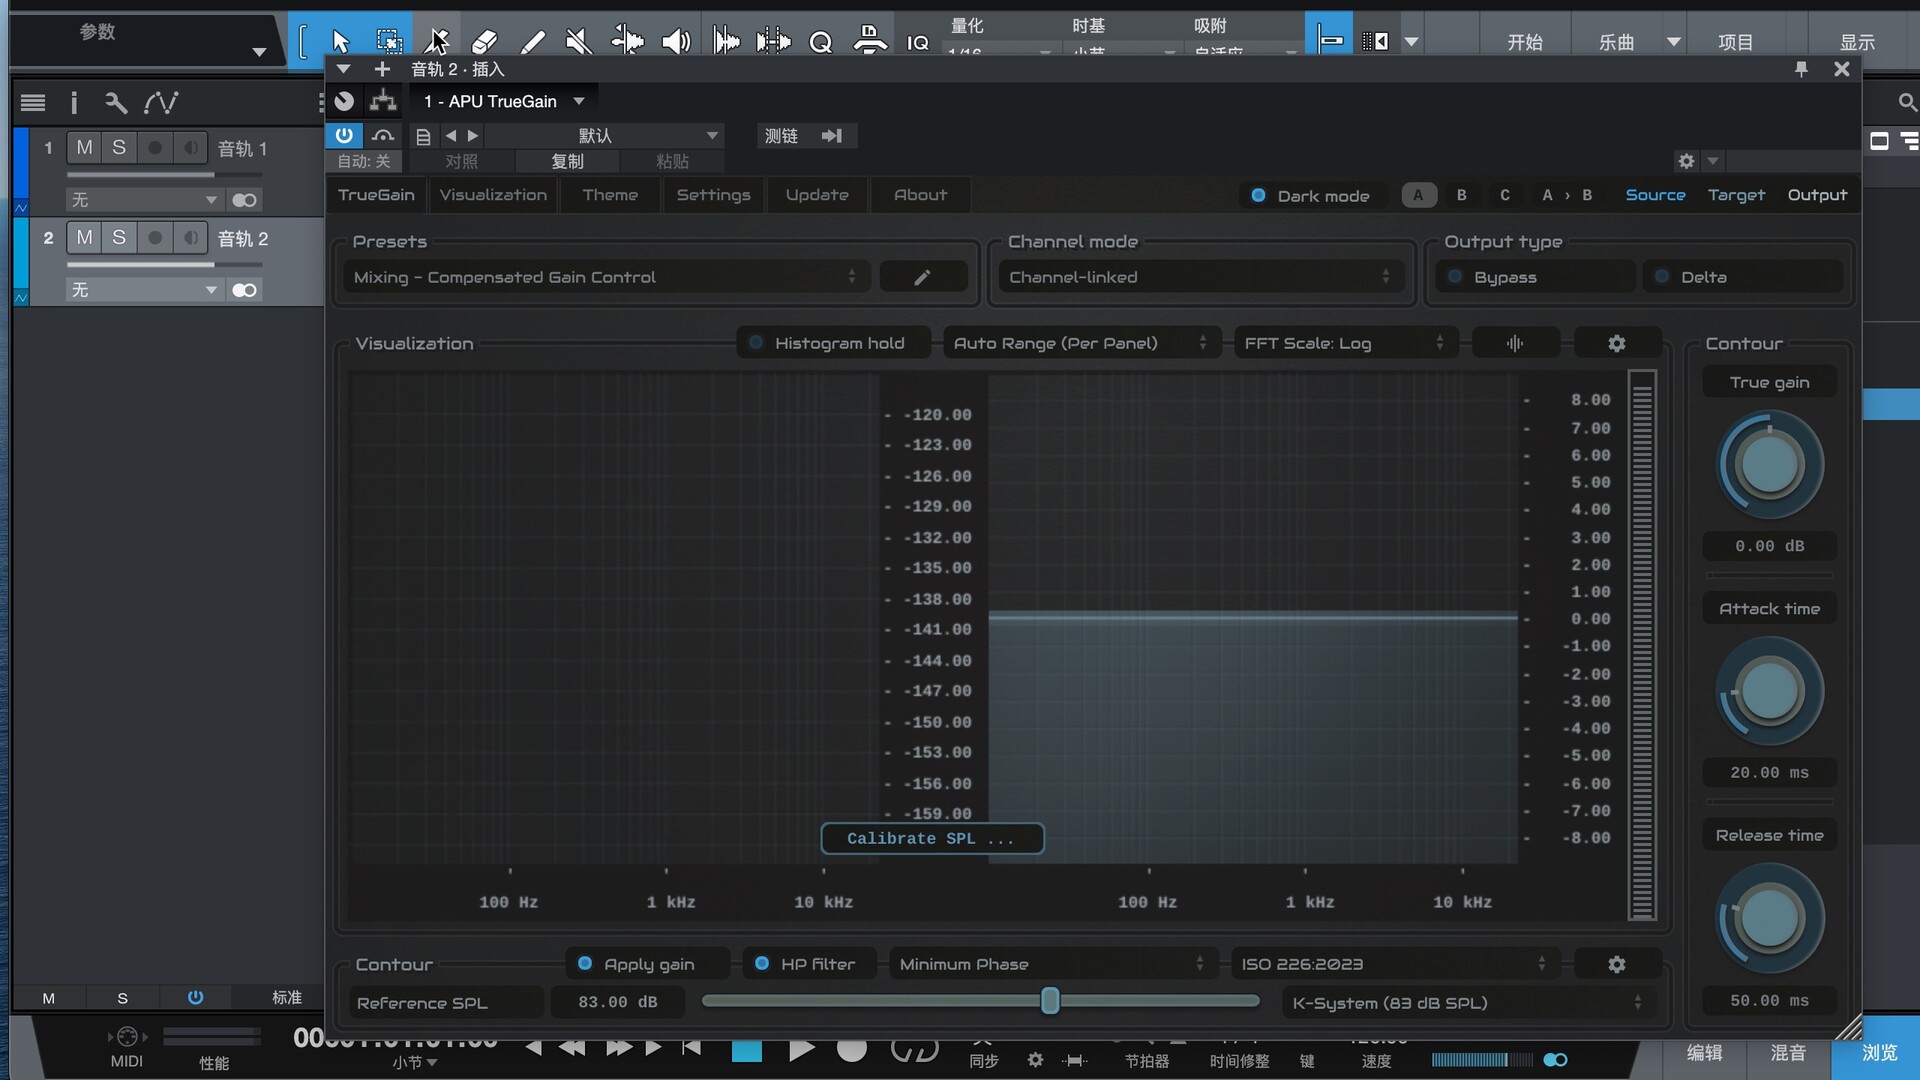Select the Paint pencil tool
Screen dimensions: 1920x1080
533,41
